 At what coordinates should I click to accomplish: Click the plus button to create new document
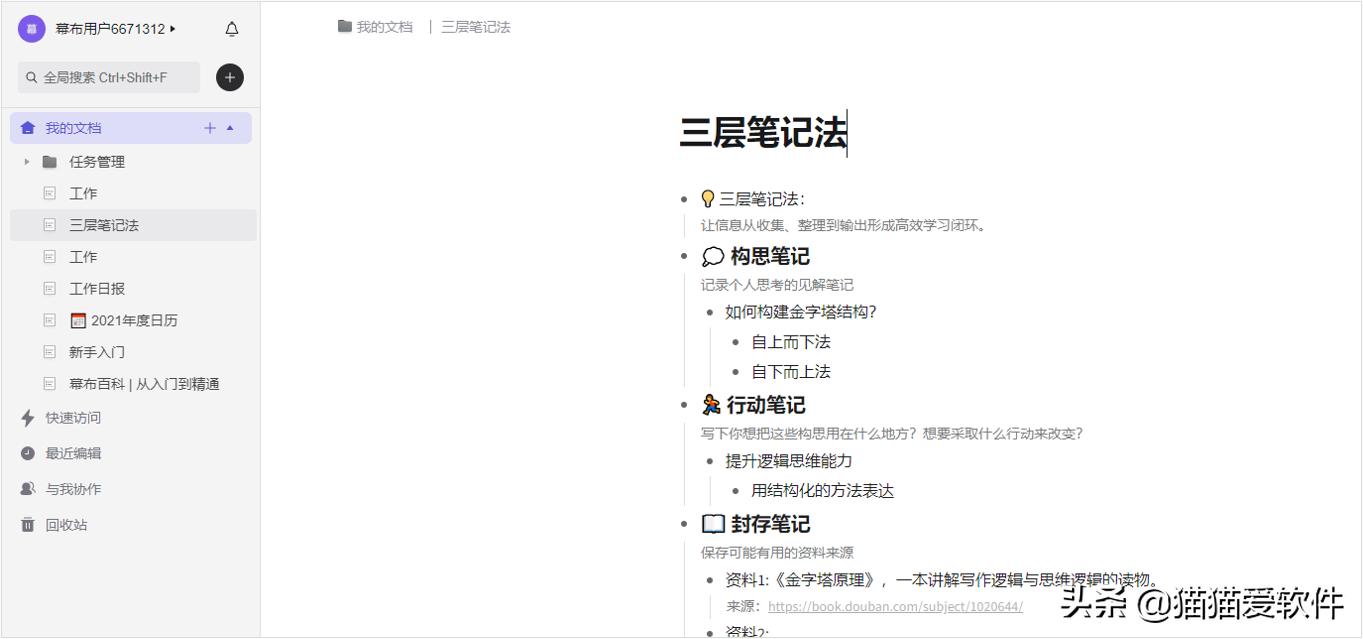(229, 77)
